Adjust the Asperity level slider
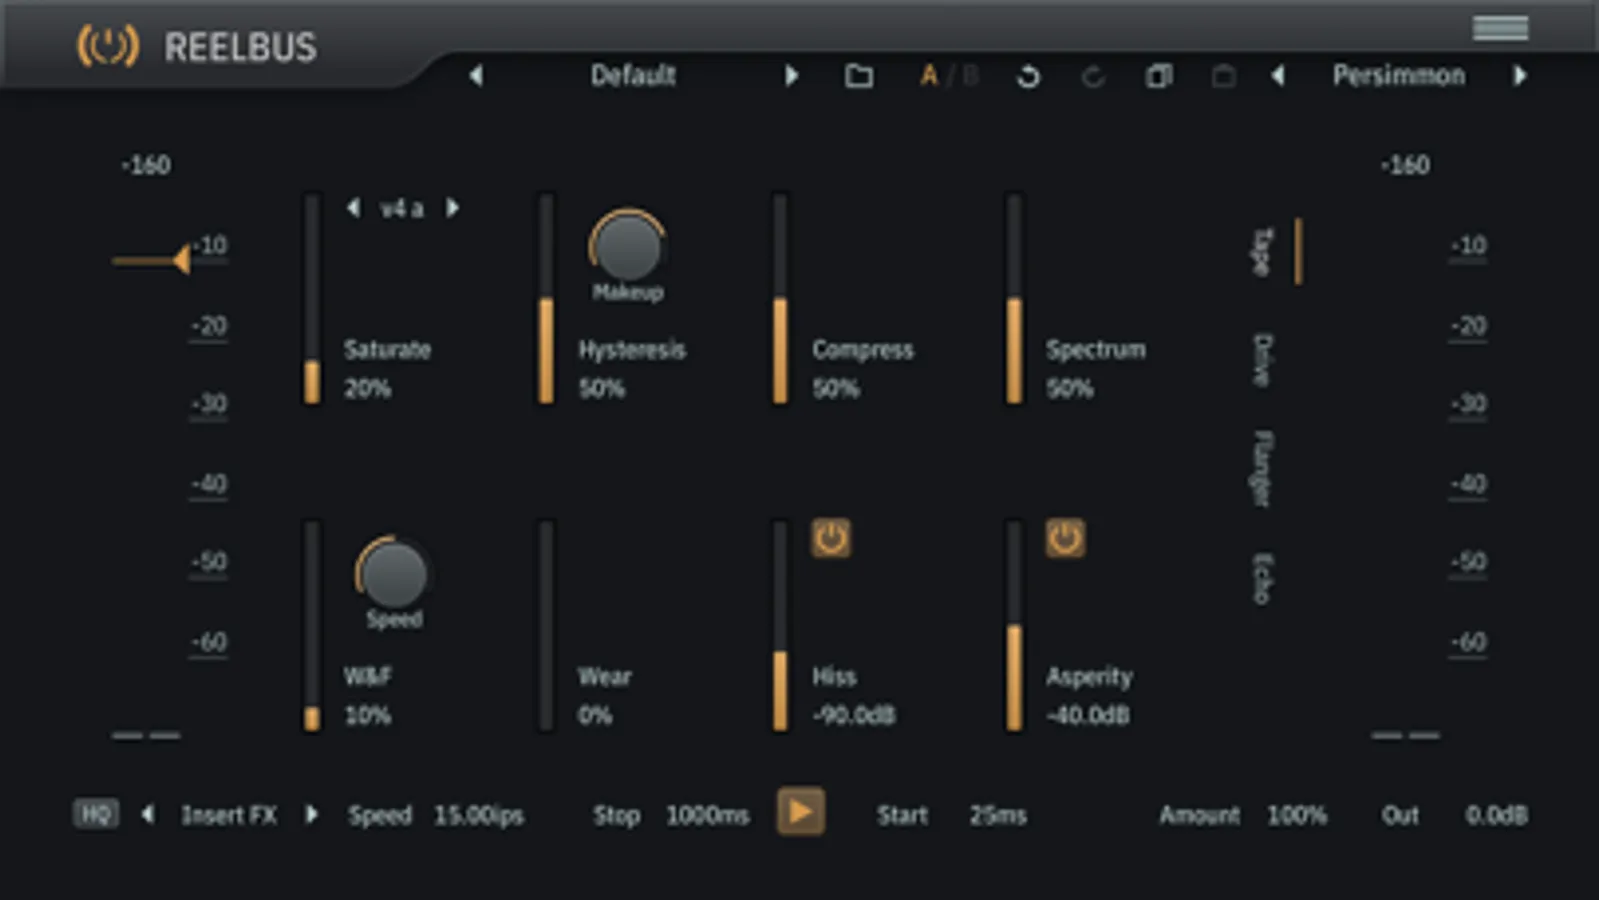 click(1014, 625)
